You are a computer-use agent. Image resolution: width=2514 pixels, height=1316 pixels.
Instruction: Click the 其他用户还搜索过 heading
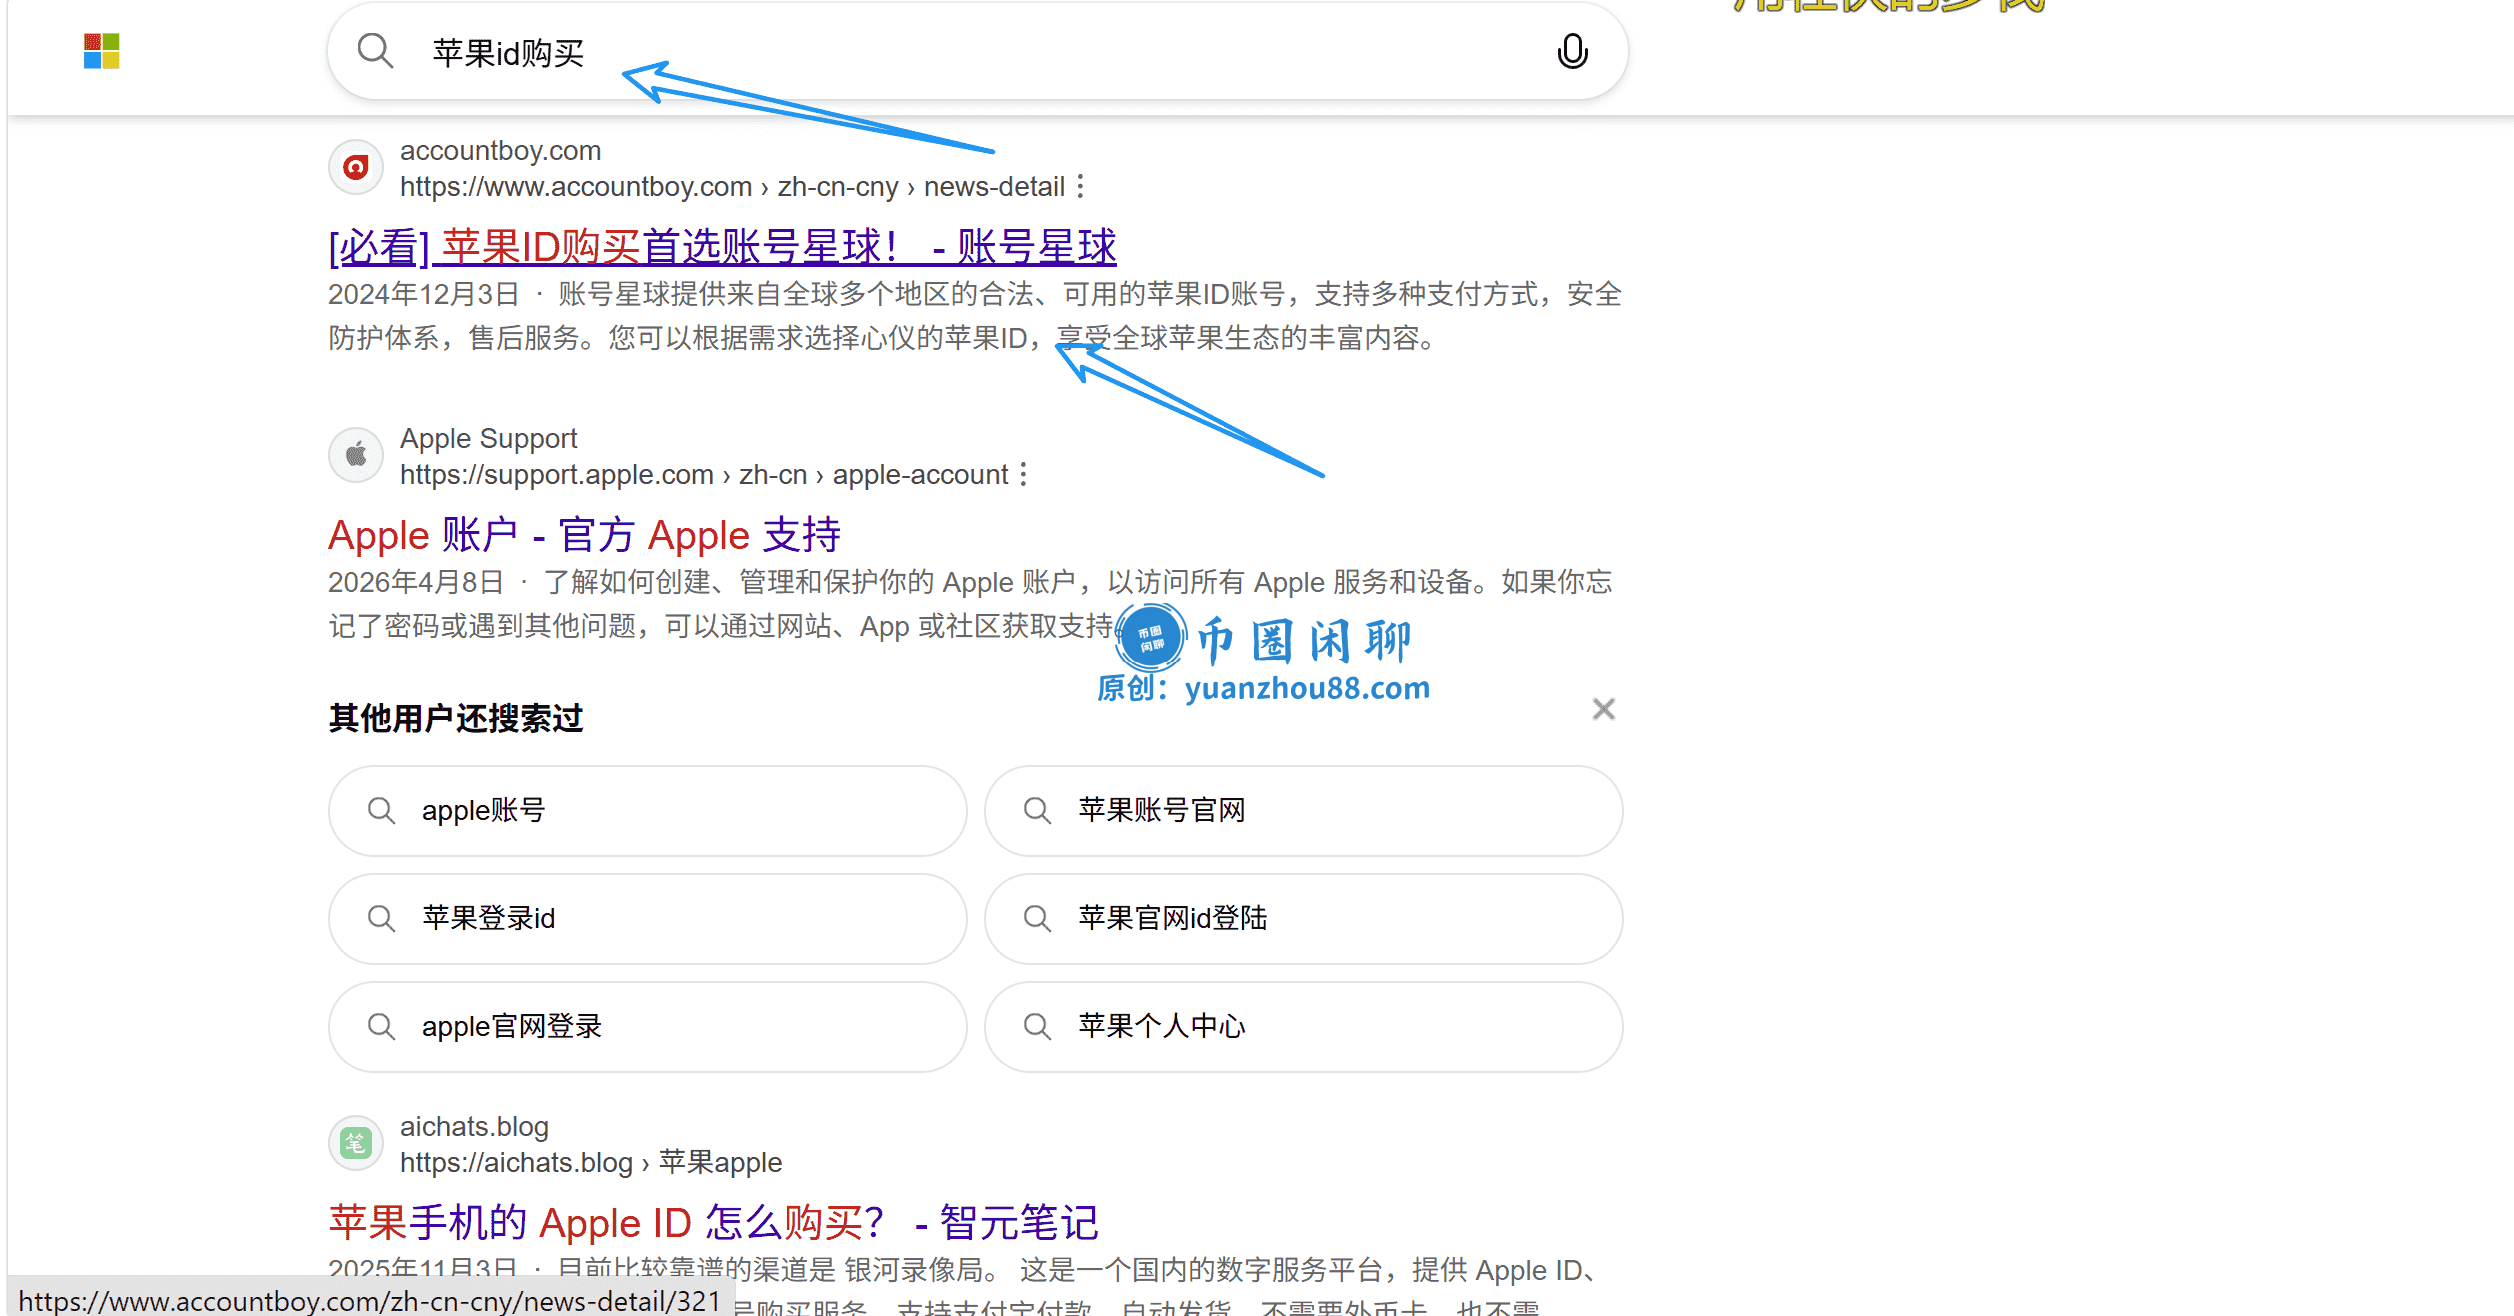(456, 718)
